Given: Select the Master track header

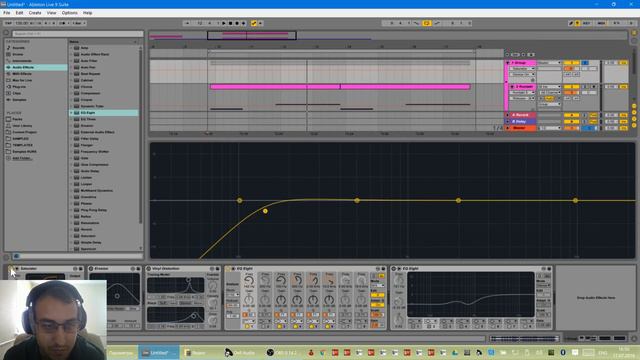Looking at the screenshot, I should (x=523, y=128).
